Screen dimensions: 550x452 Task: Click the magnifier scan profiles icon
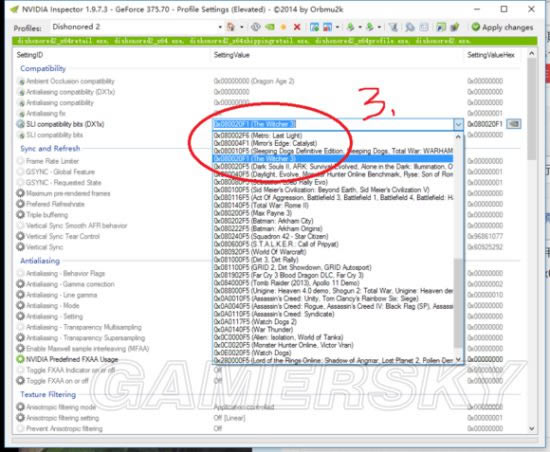(409, 27)
